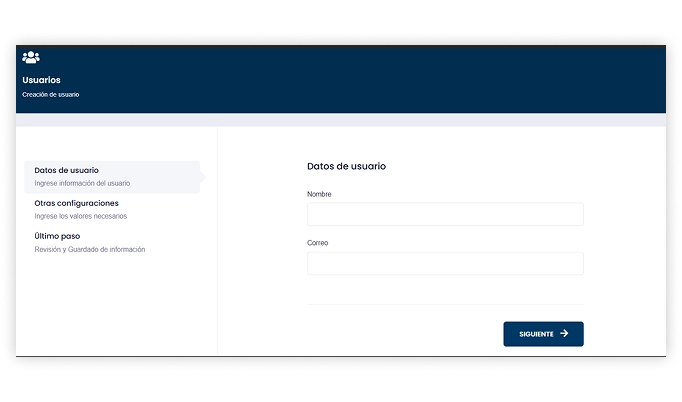
Task: Focus the Correo input field
Action: 445,263
